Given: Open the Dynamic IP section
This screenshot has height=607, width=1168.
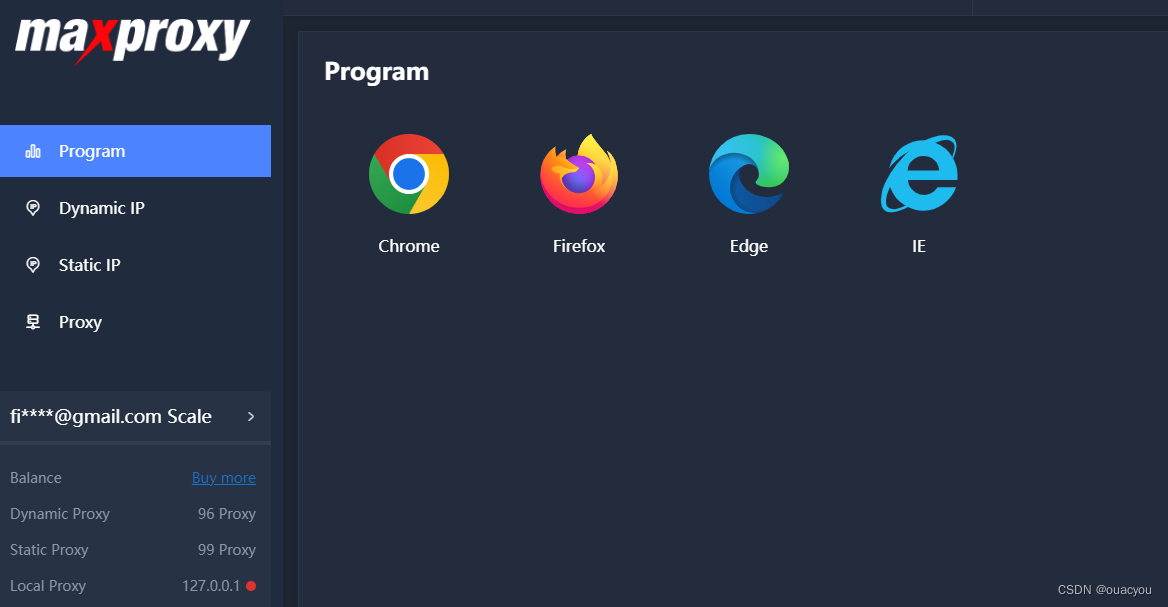Looking at the screenshot, I should coord(136,208).
